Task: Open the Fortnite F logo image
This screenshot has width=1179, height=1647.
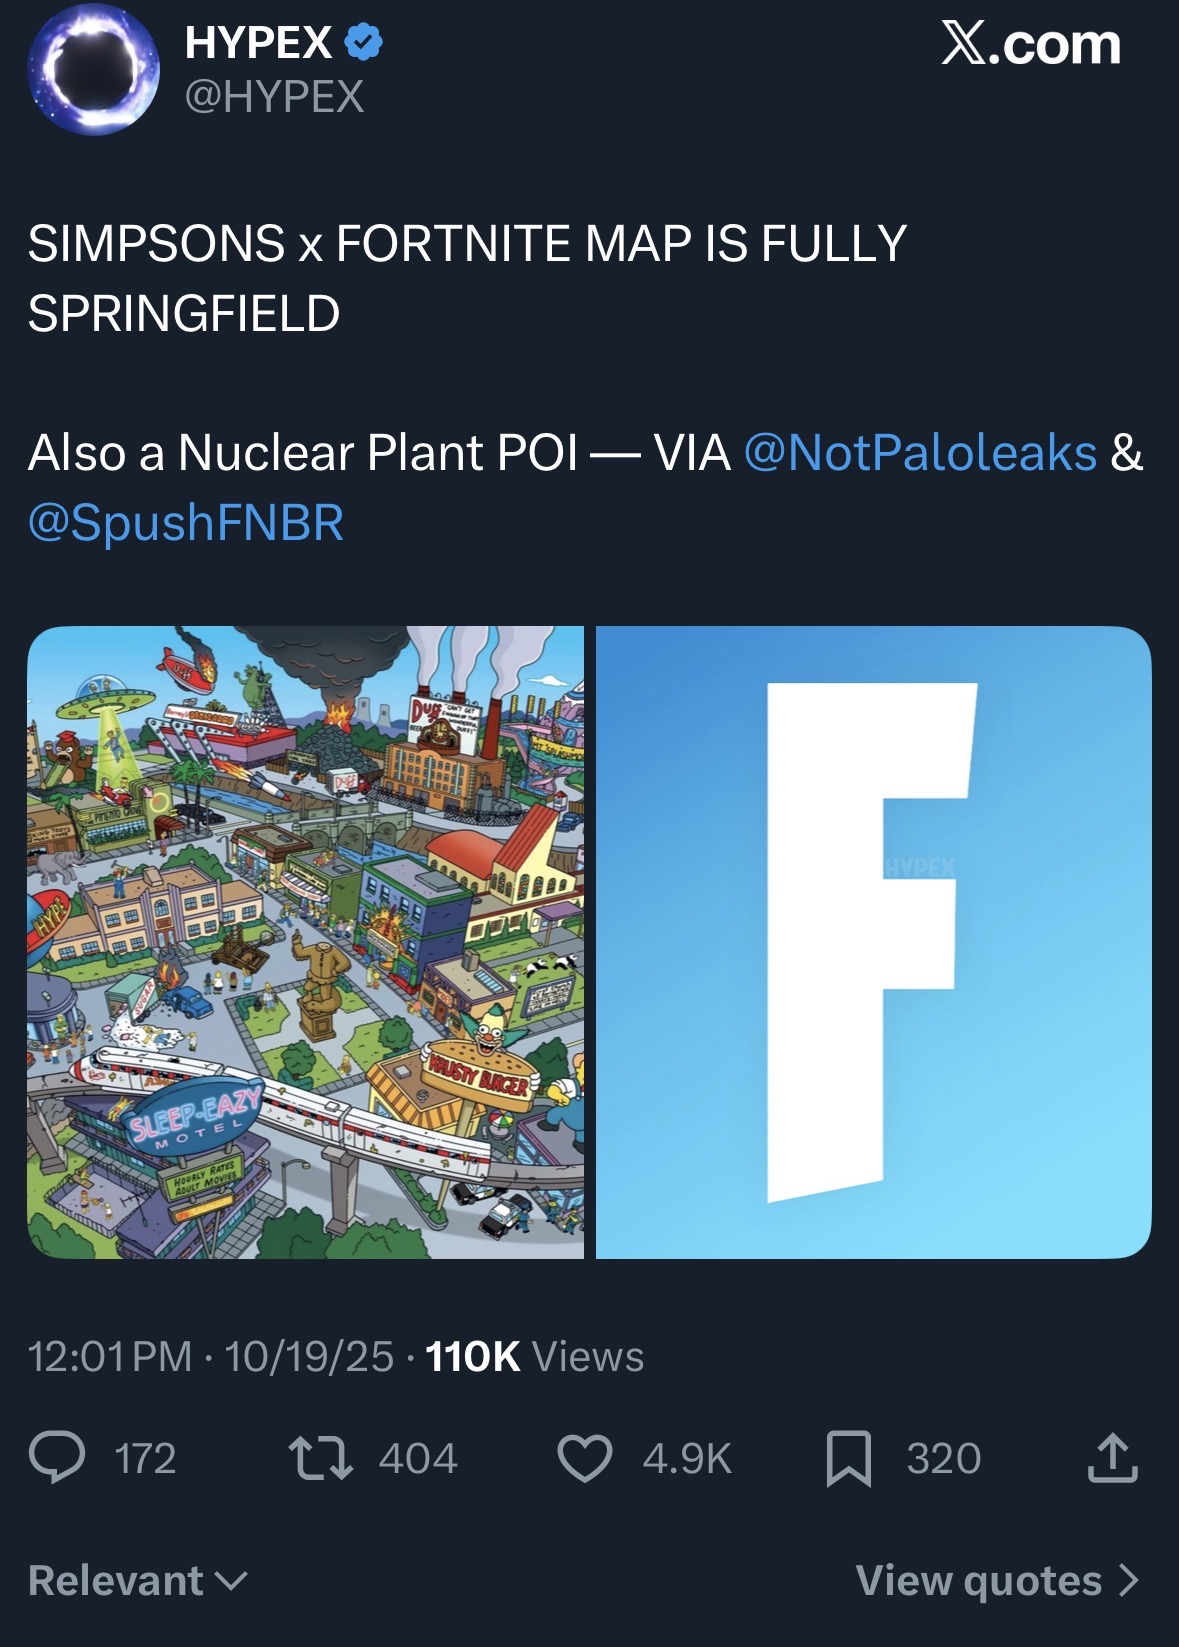Action: tap(874, 942)
